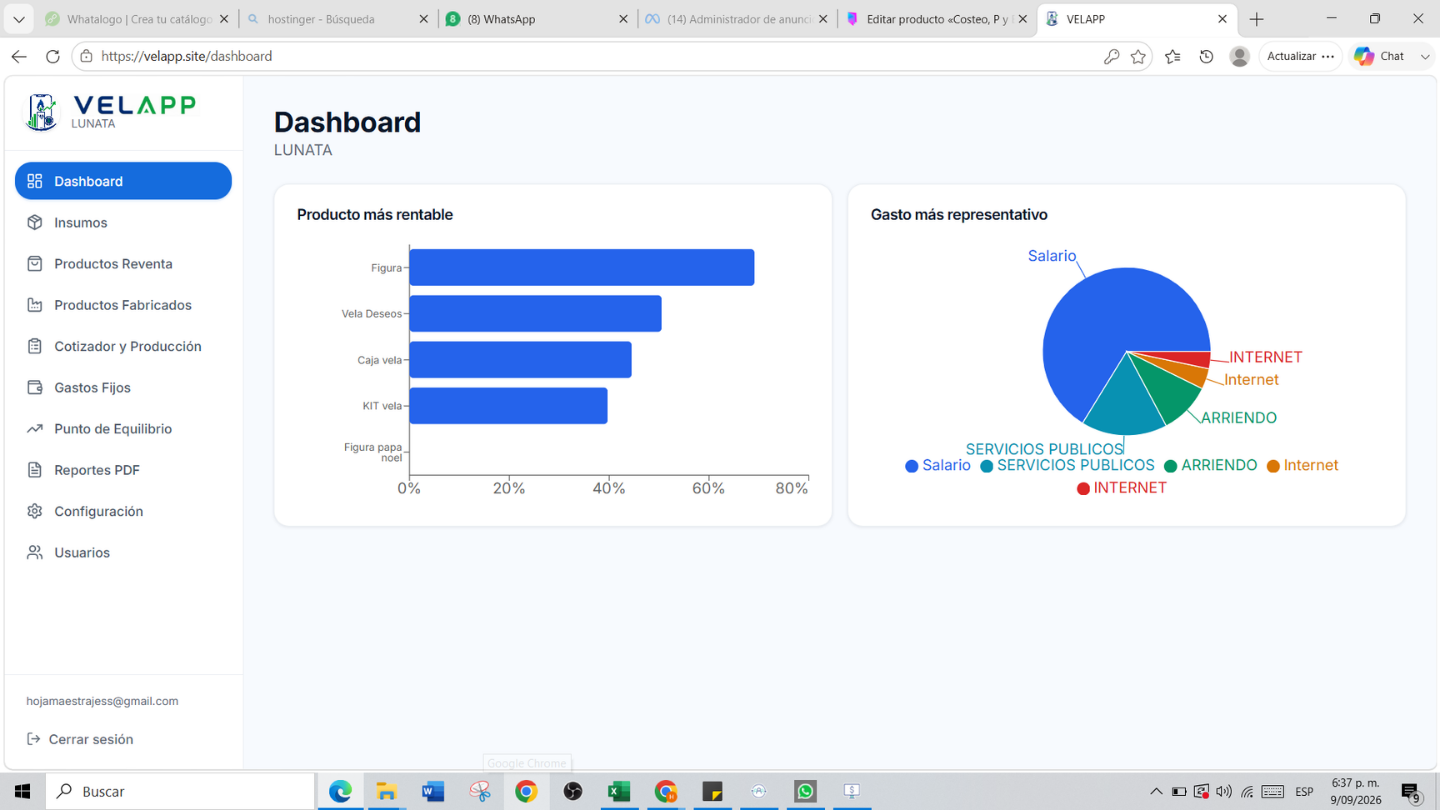Open Gastos Fijos wallet icon

pyautogui.click(x=35, y=387)
